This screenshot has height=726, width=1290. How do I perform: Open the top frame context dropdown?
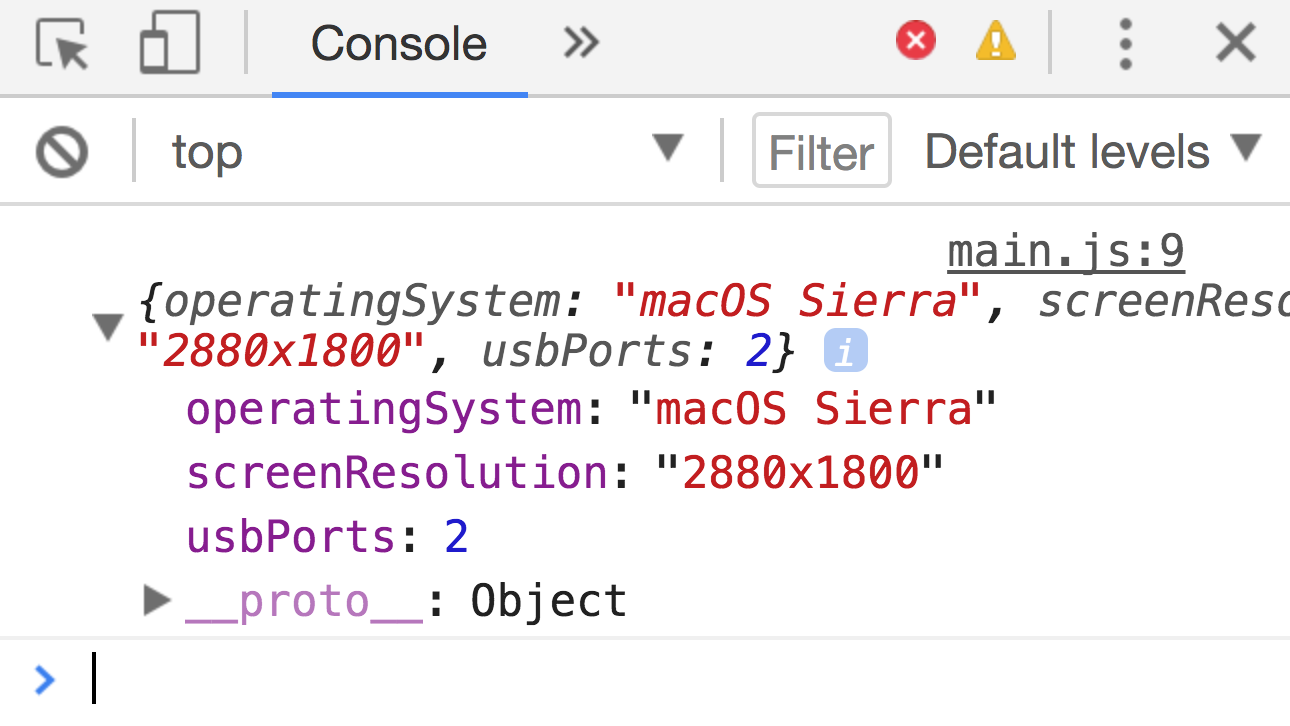[x=420, y=151]
